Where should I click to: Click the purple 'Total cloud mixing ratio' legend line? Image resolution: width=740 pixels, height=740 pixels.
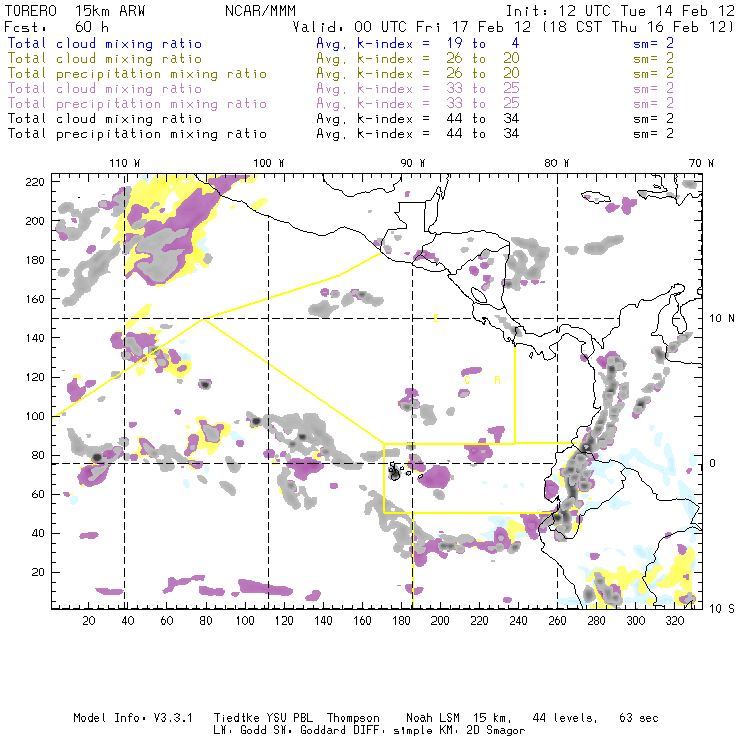[x=105, y=88]
